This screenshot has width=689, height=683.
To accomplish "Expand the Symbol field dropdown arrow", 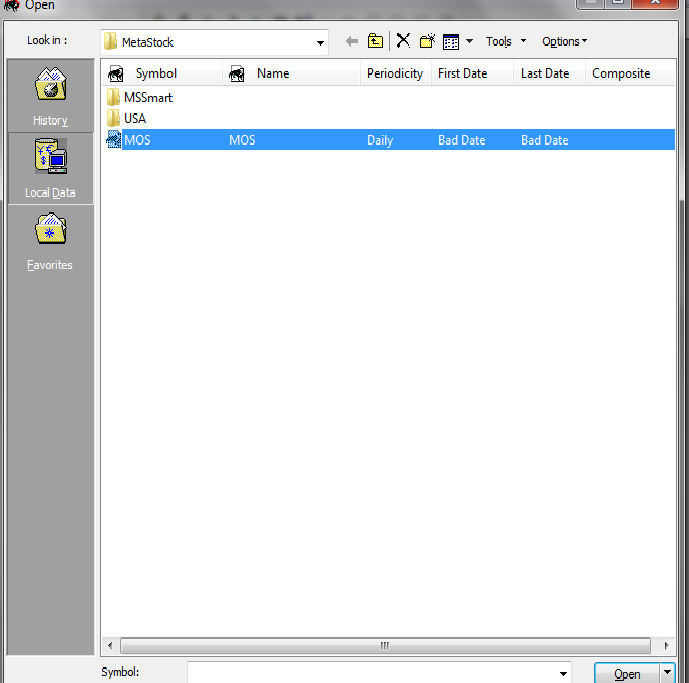I will 563,673.
